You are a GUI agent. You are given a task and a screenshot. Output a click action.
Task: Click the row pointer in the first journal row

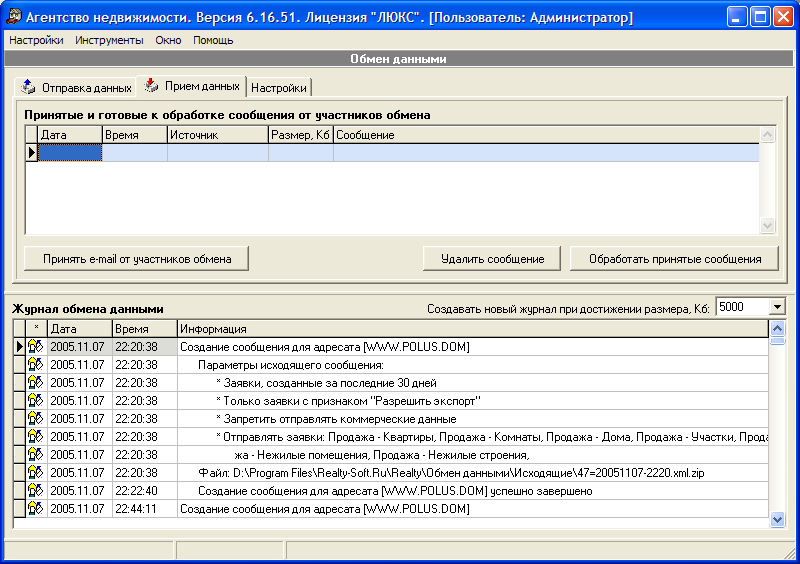19,347
